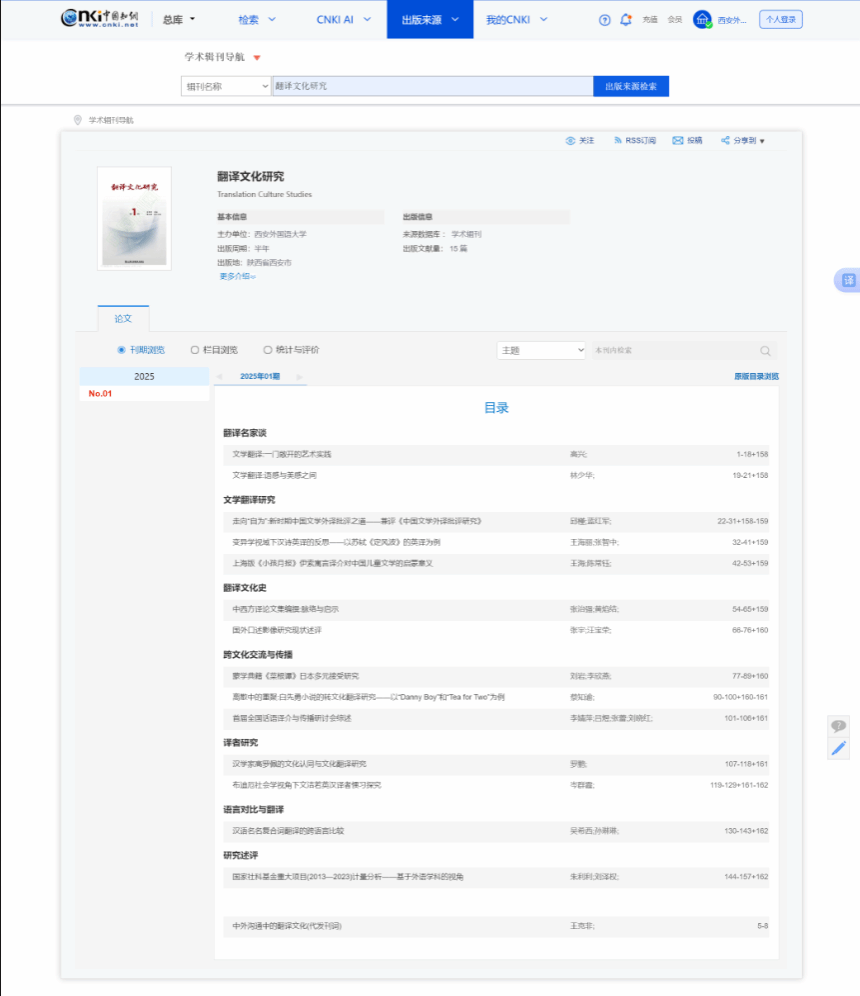
Task: Click the floating pencil edit icon
Action: 838,748
